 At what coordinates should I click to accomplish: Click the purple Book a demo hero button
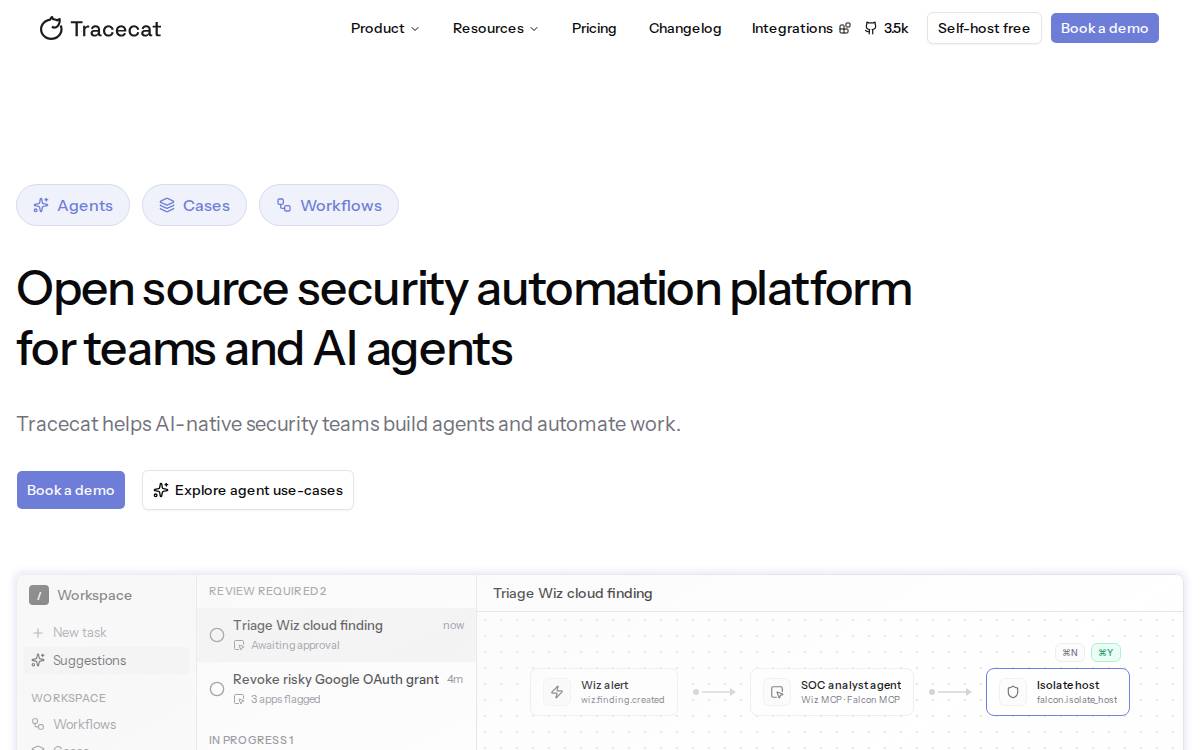71,490
